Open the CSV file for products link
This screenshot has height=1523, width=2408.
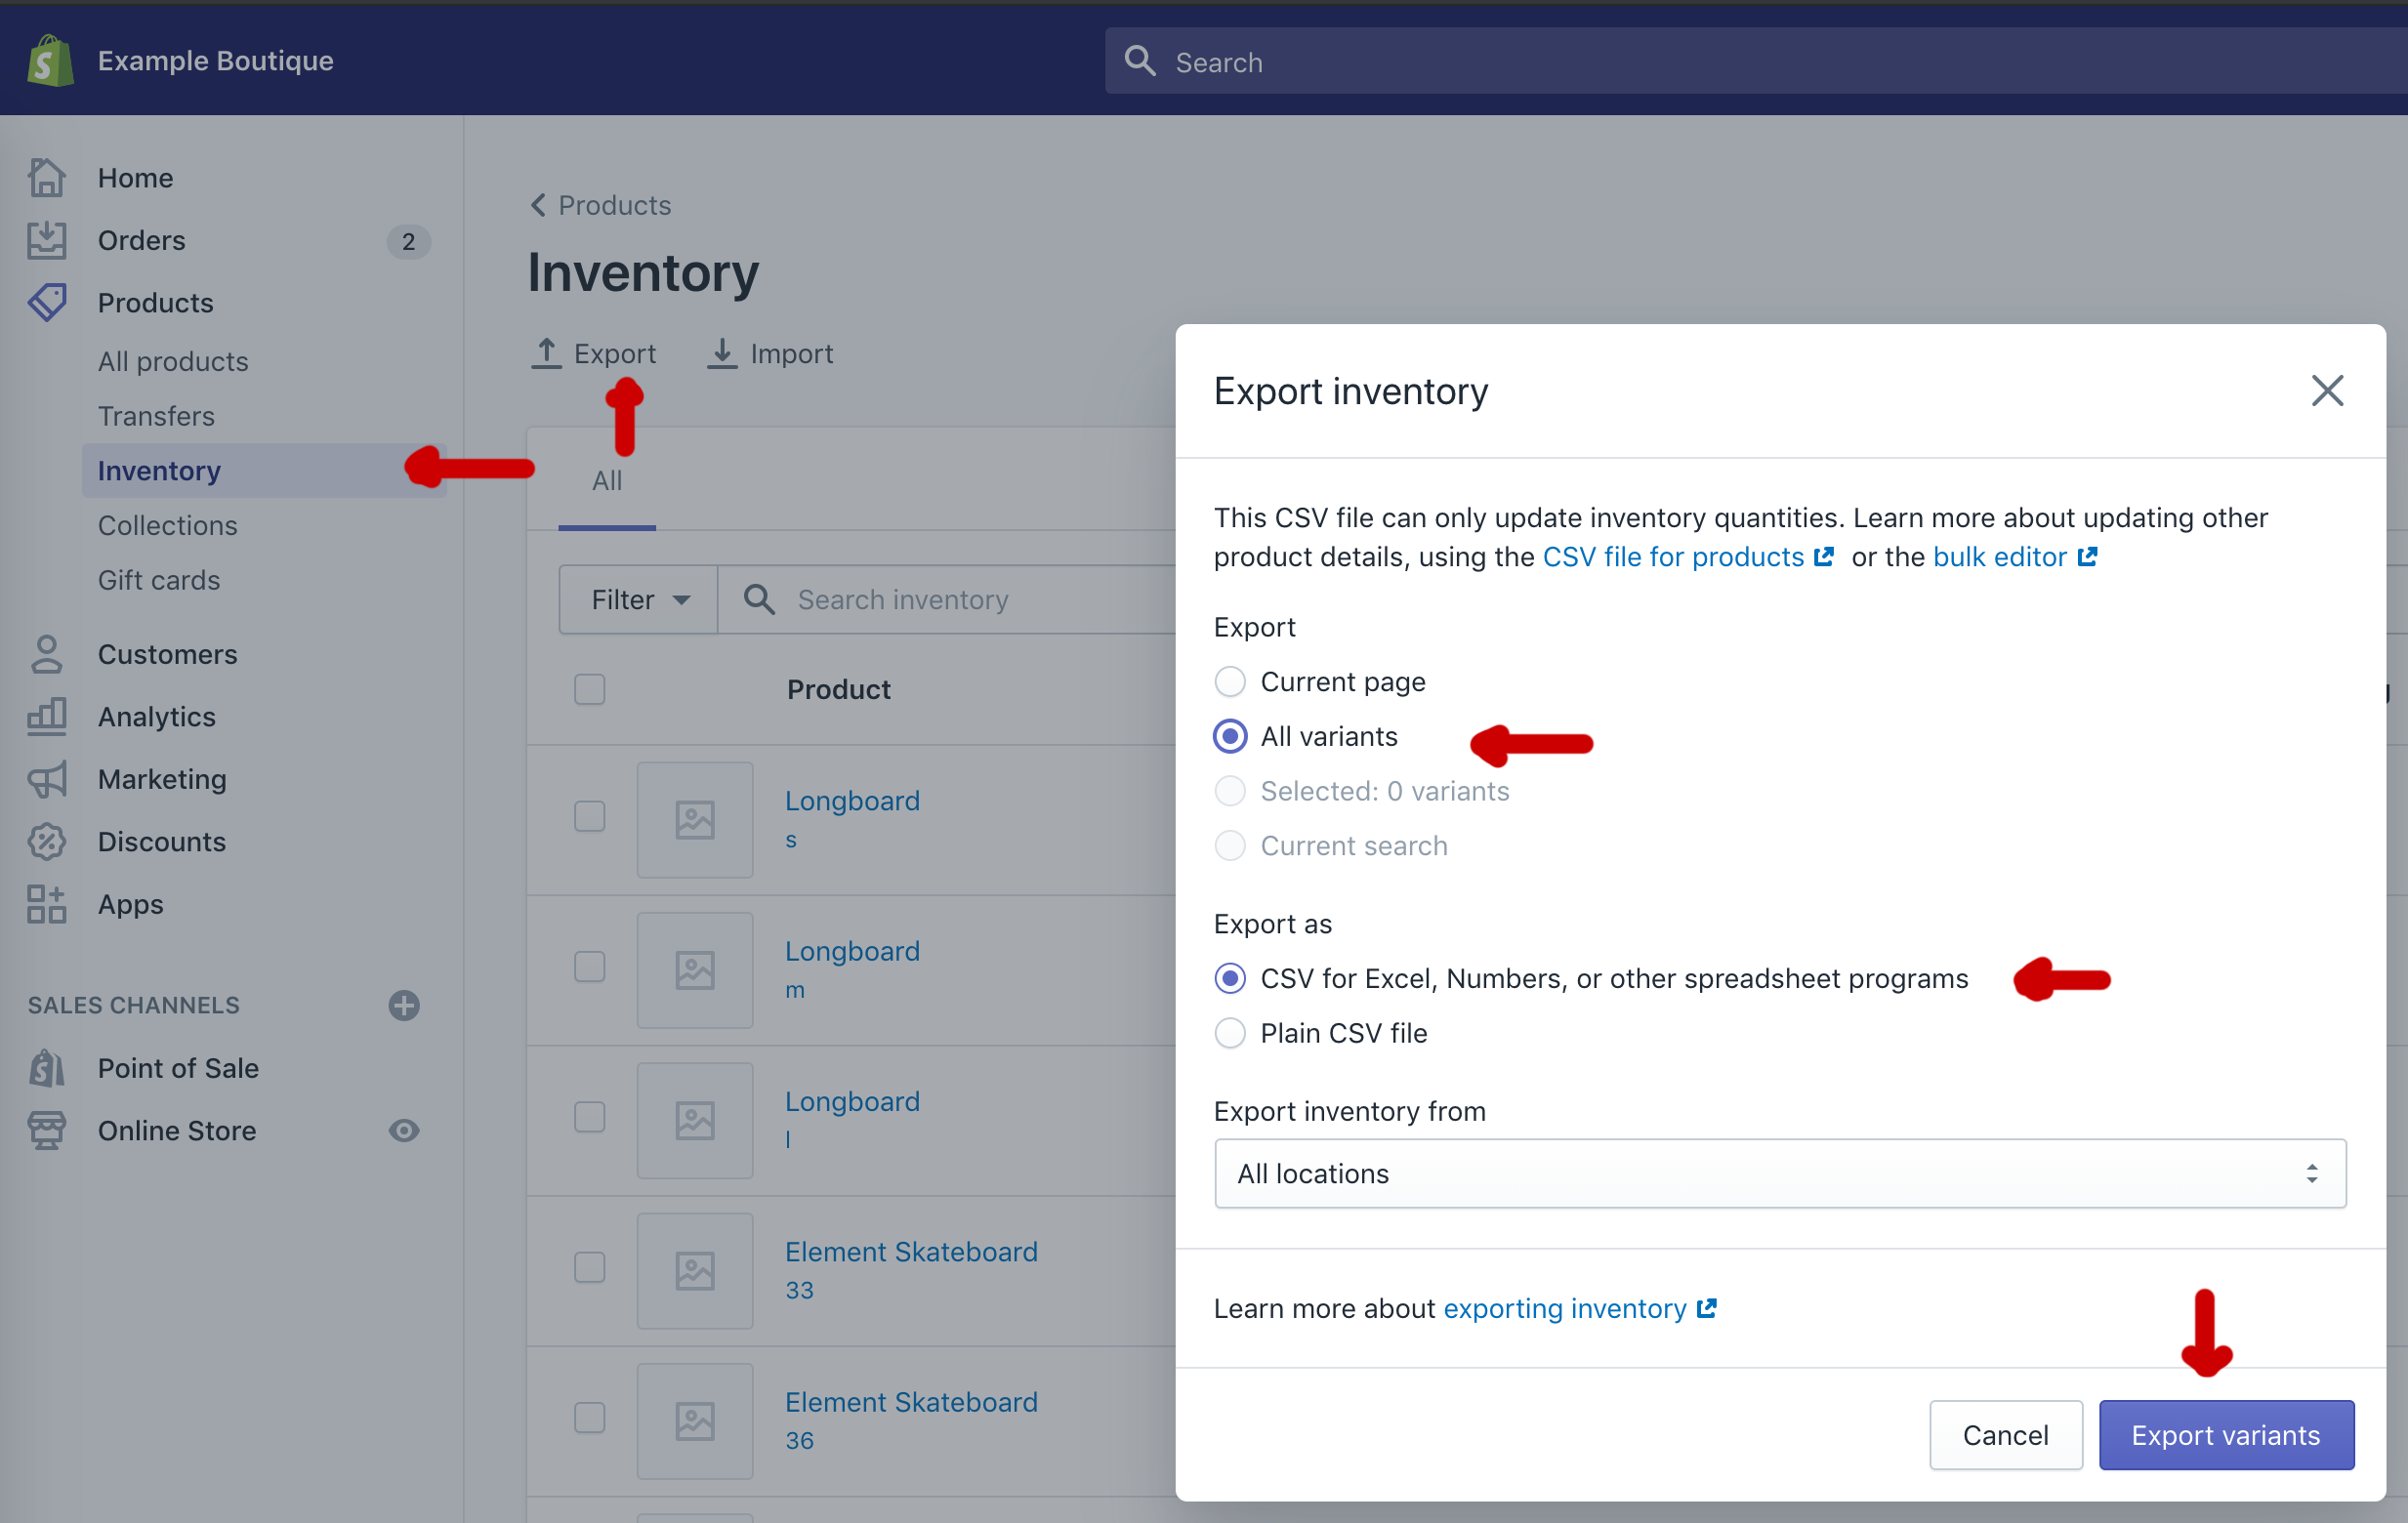[x=1673, y=556]
